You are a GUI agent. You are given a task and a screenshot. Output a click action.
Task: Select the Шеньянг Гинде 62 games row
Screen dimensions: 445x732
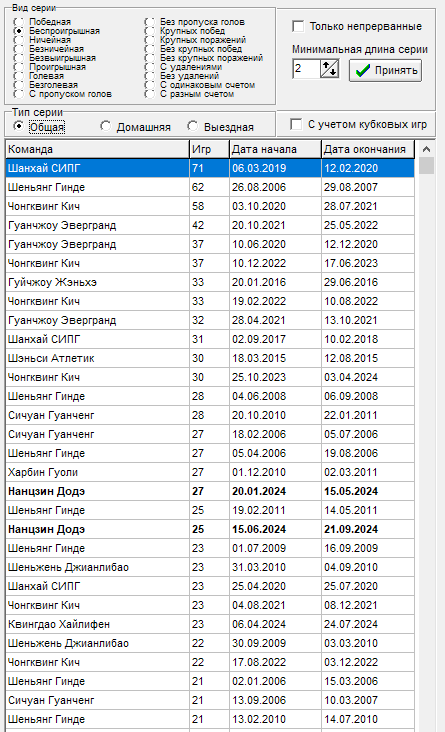(x=210, y=187)
